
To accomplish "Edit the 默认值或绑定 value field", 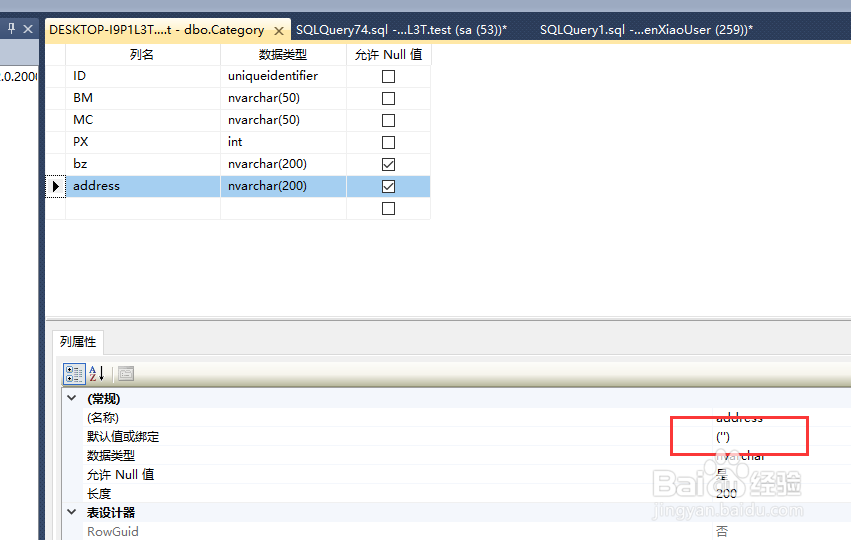I will pyautogui.click(x=782, y=436).
